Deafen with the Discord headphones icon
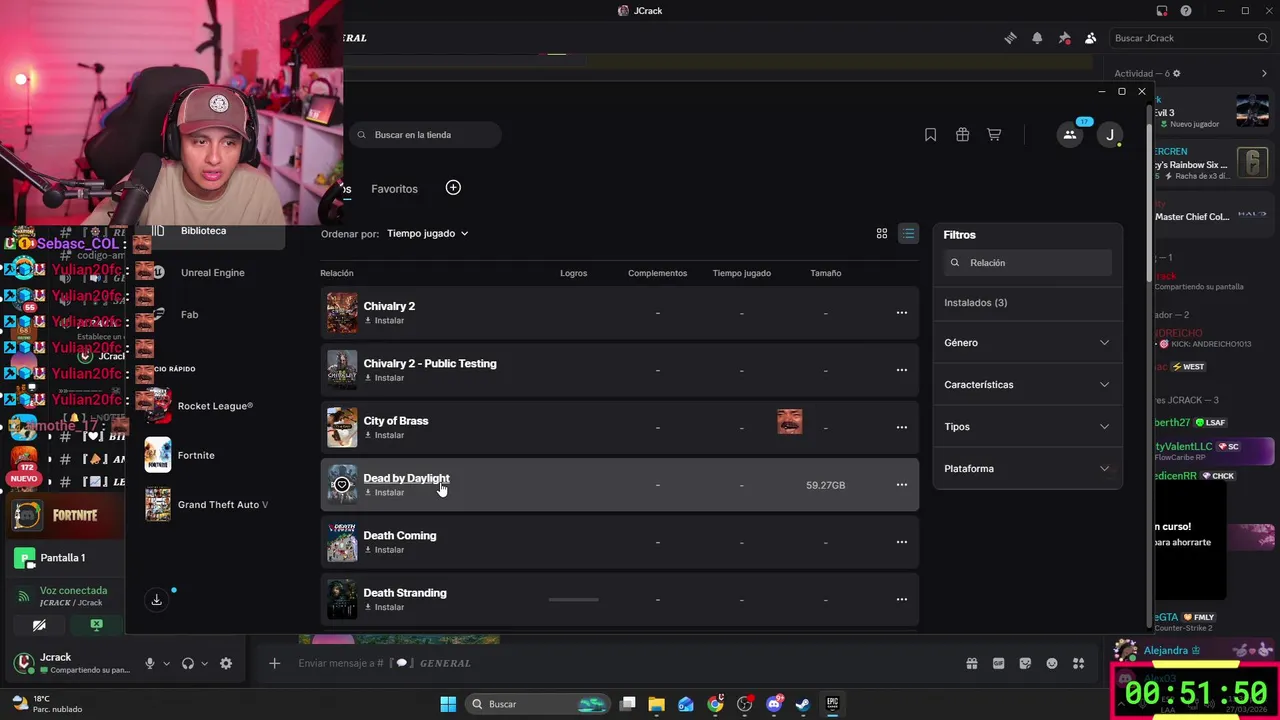 point(187,663)
